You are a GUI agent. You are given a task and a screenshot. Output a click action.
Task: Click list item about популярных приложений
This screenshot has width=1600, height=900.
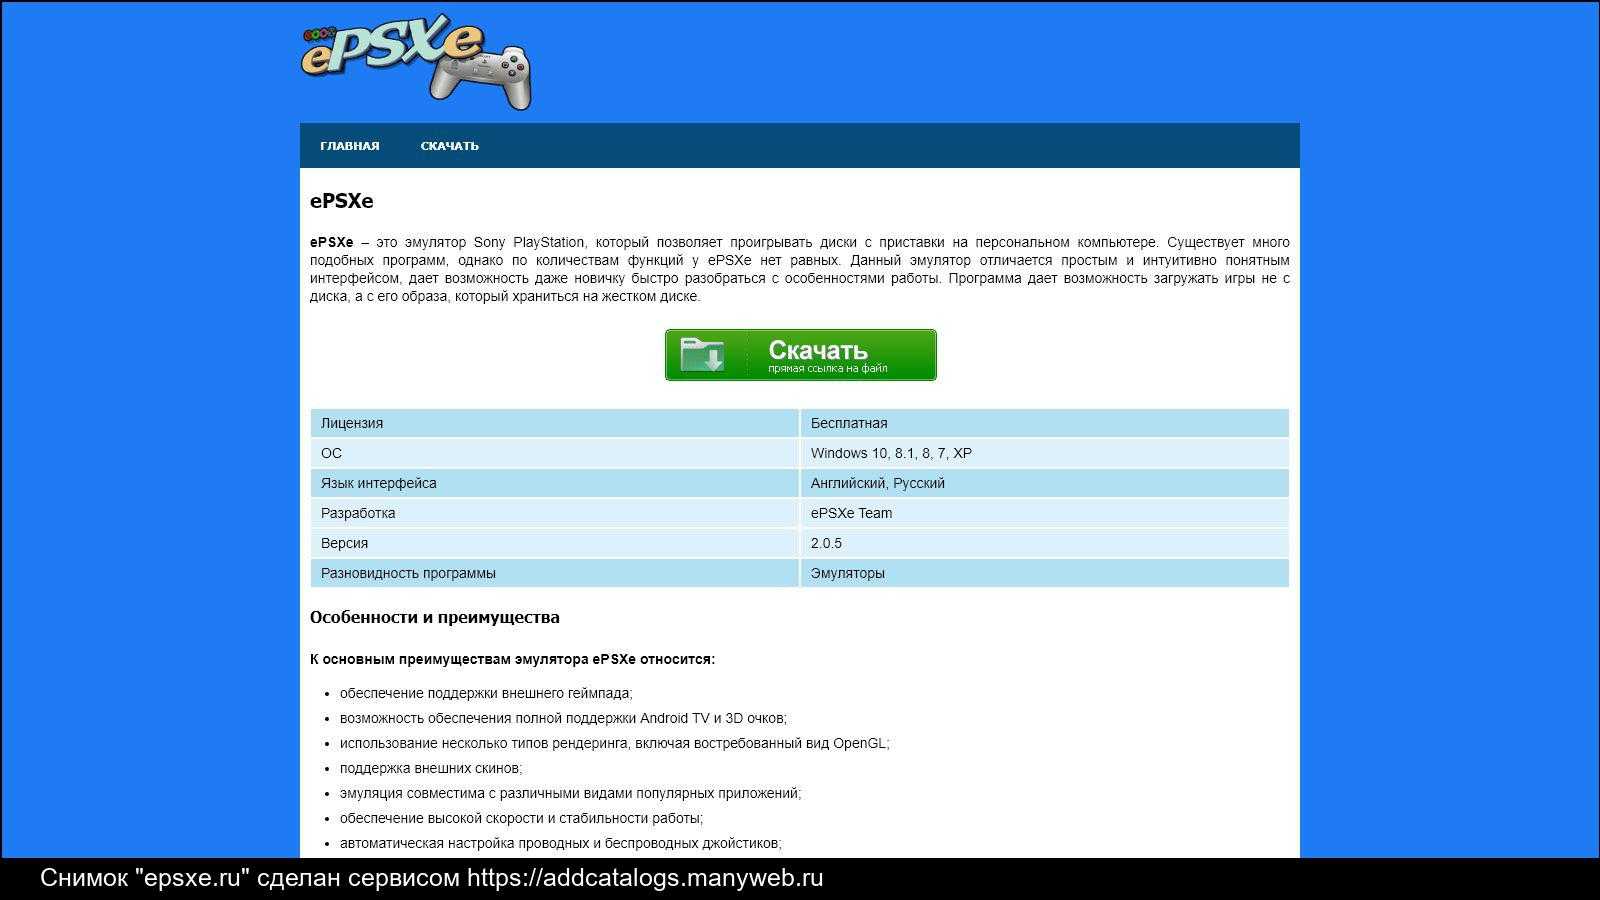tap(570, 793)
